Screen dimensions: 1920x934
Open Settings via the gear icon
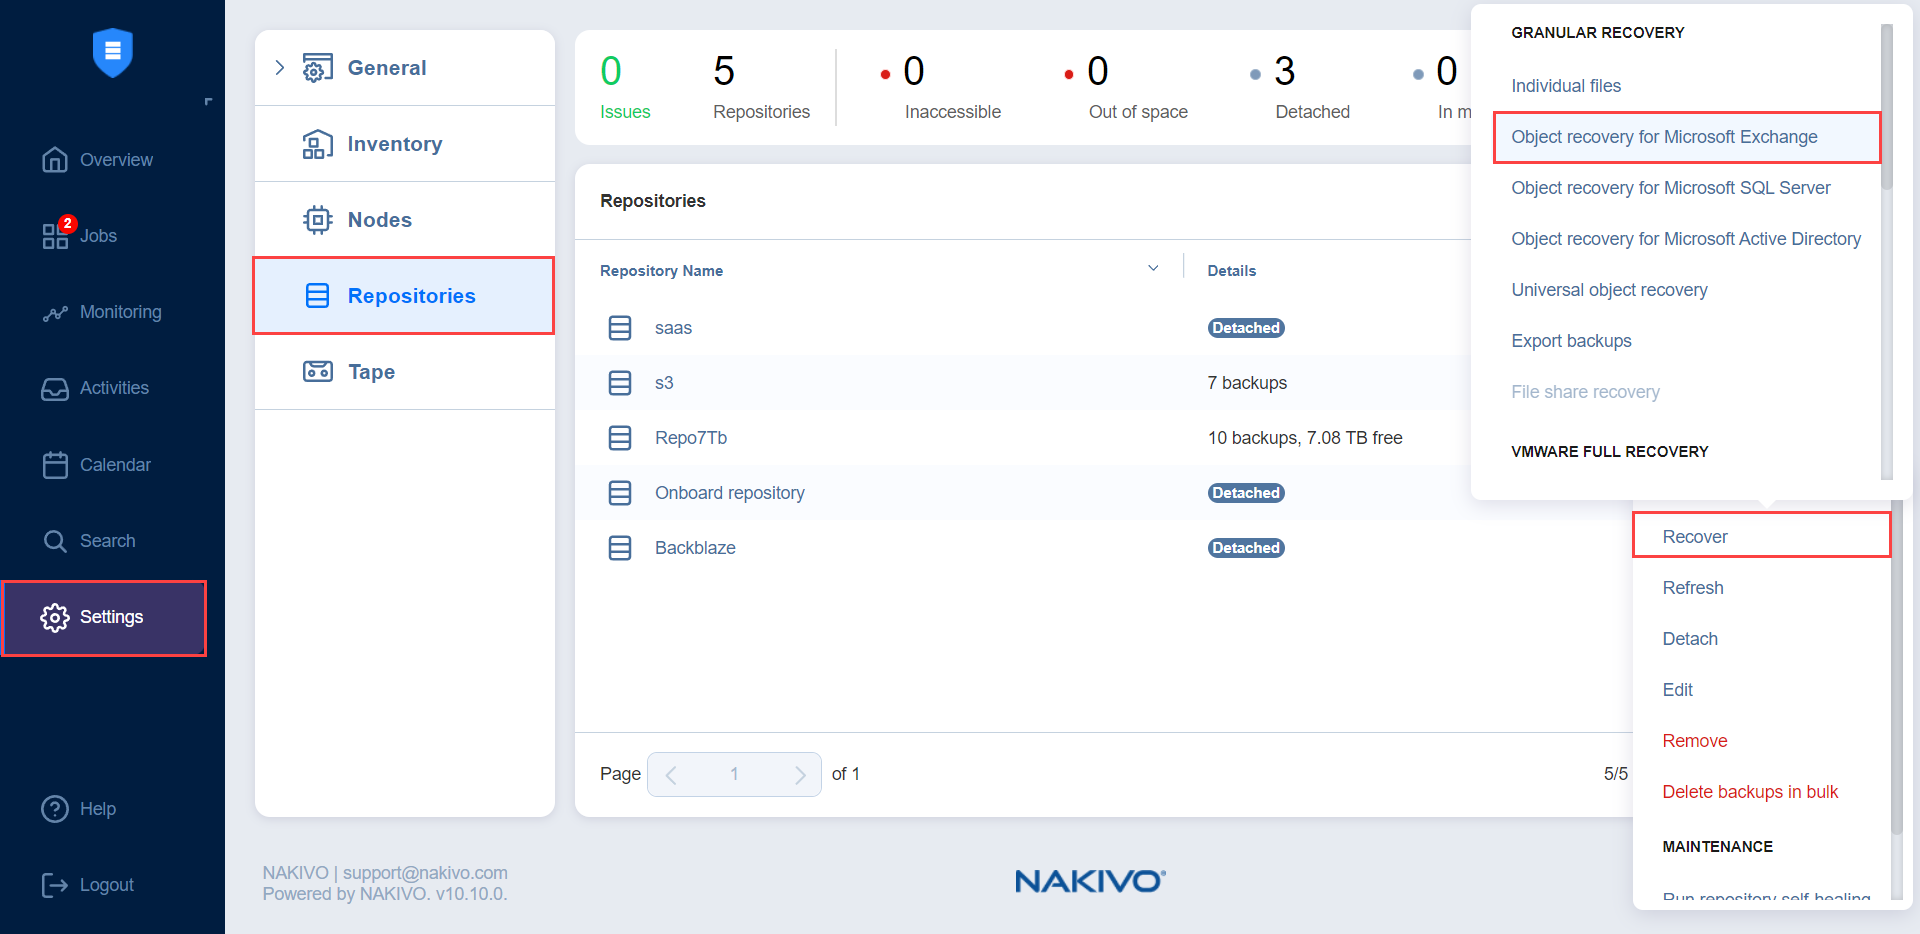(55, 617)
